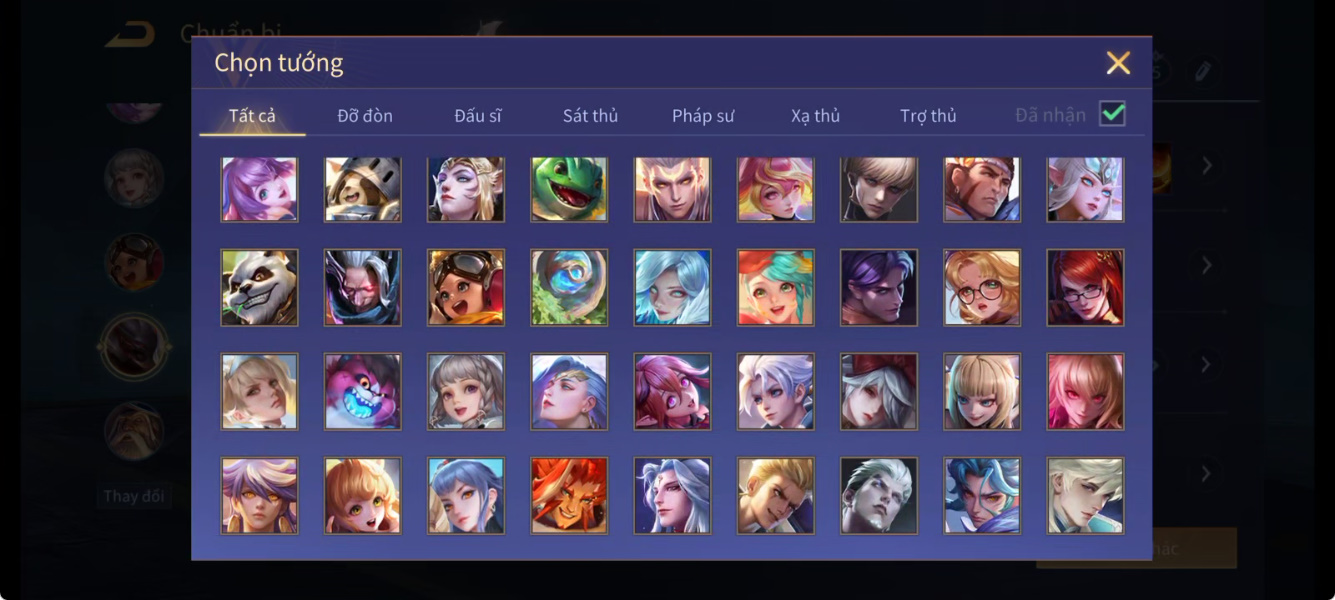Choose the blonde girl with round glasses

coord(982,287)
